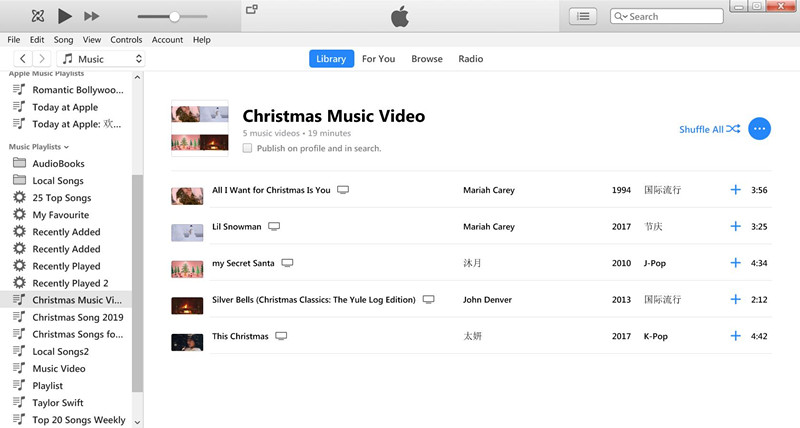Open the Song menu
The image size is (800, 428).
(63, 40)
